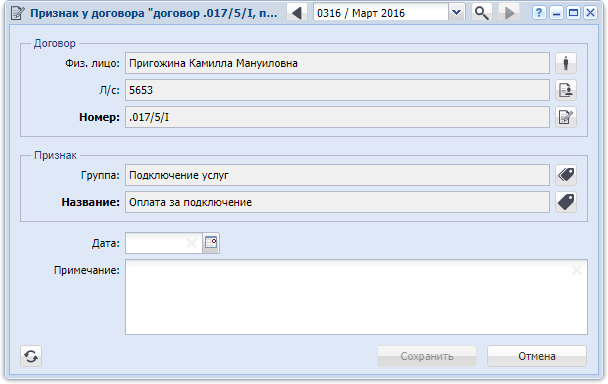Click the period field 0316 / Март 2016

381,13
